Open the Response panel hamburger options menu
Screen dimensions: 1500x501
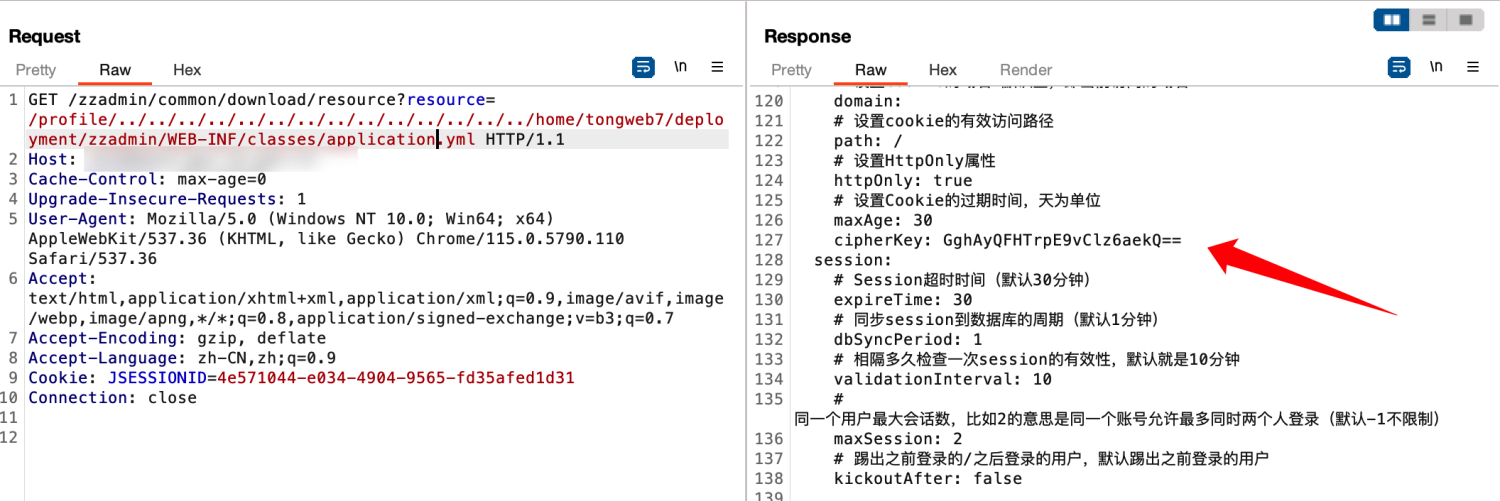(x=1472, y=67)
